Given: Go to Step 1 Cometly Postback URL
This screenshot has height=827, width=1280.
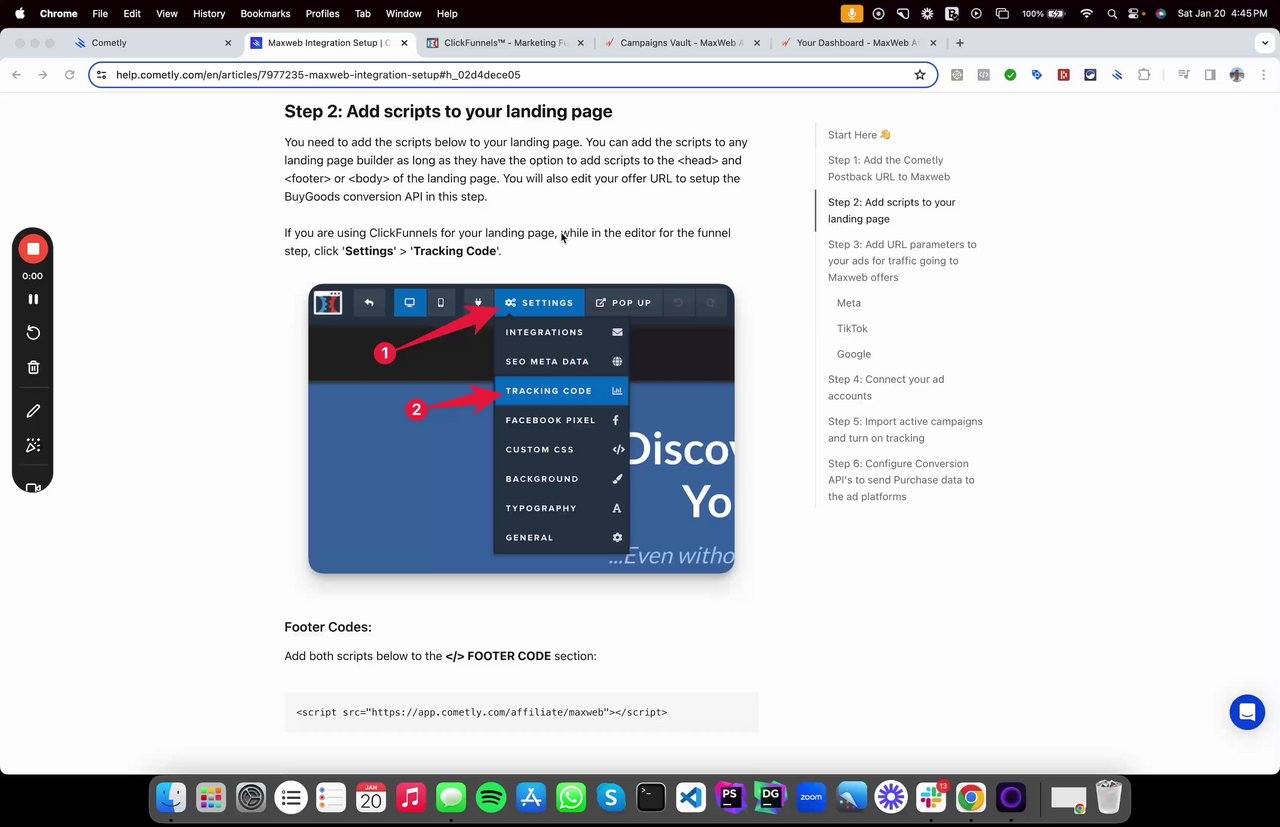Looking at the screenshot, I should click(889, 168).
